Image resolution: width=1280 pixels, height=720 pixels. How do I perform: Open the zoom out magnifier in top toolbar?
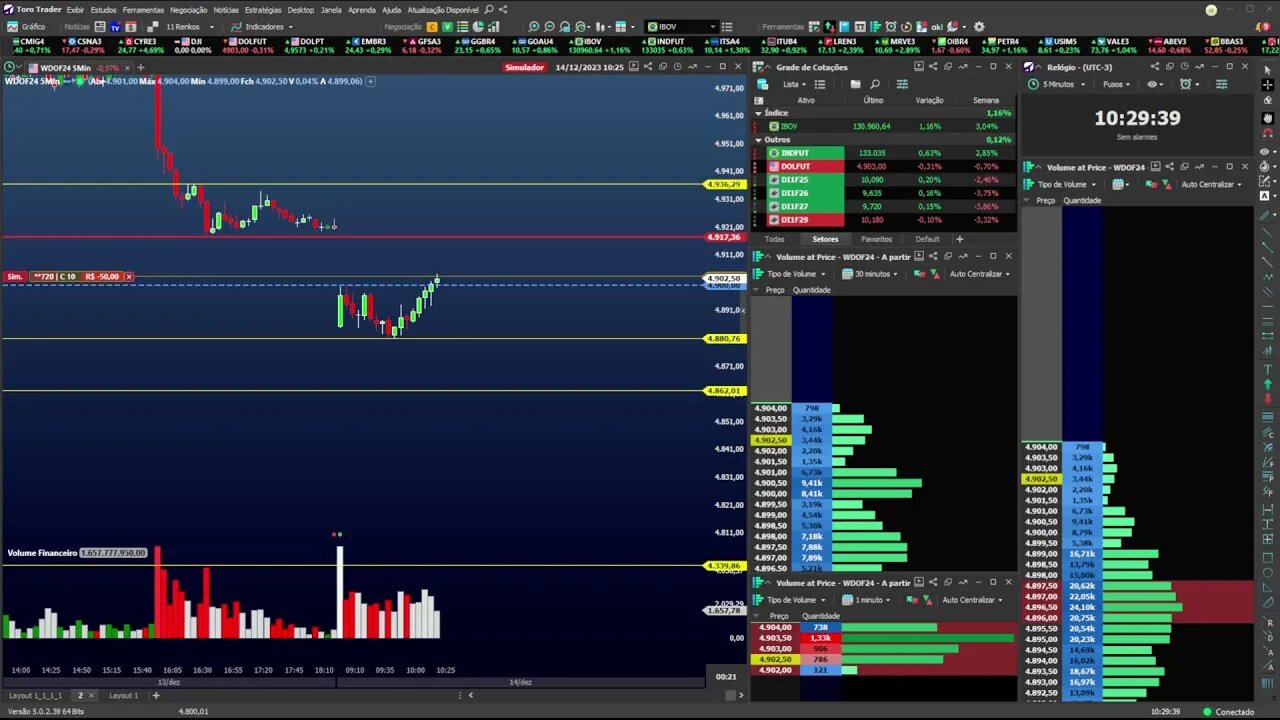[549, 26]
